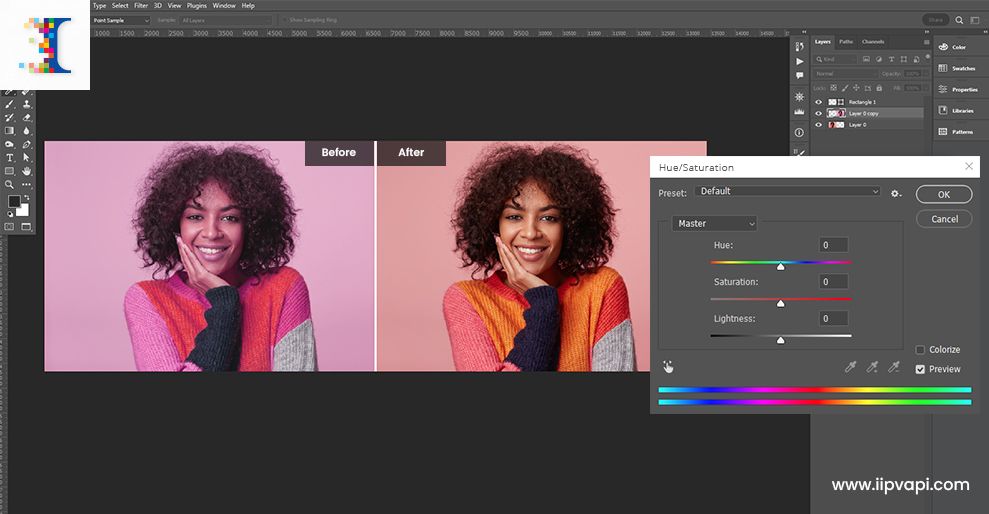Click the on-image adjustment hand icon
Viewport: 989px width, 514px height.
pyautogui.click(x=668, y=367)
